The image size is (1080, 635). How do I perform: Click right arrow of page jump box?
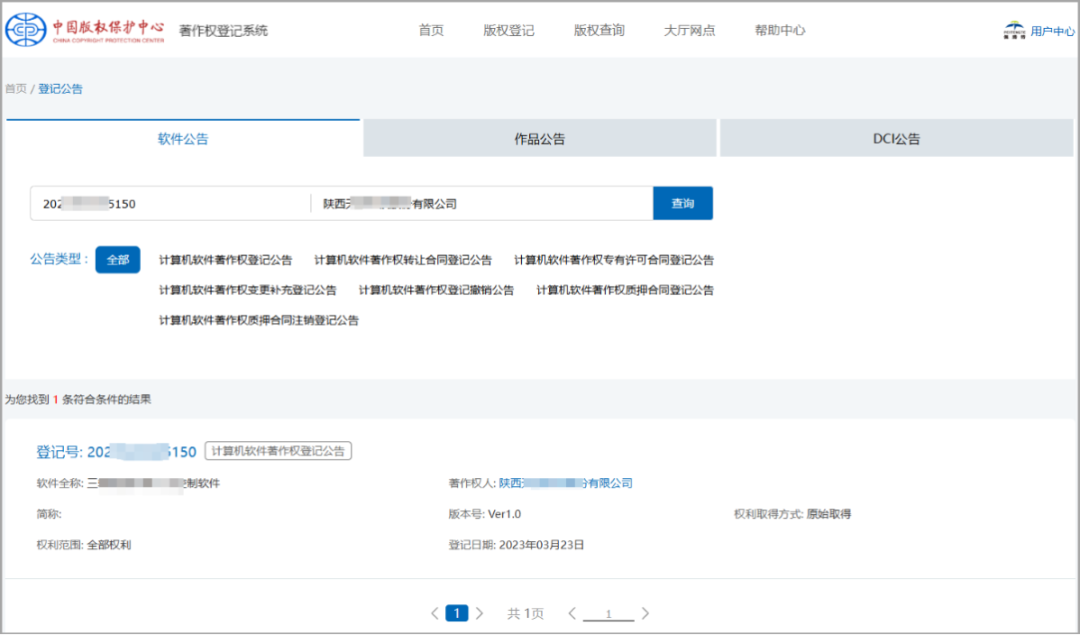(645, 613)
